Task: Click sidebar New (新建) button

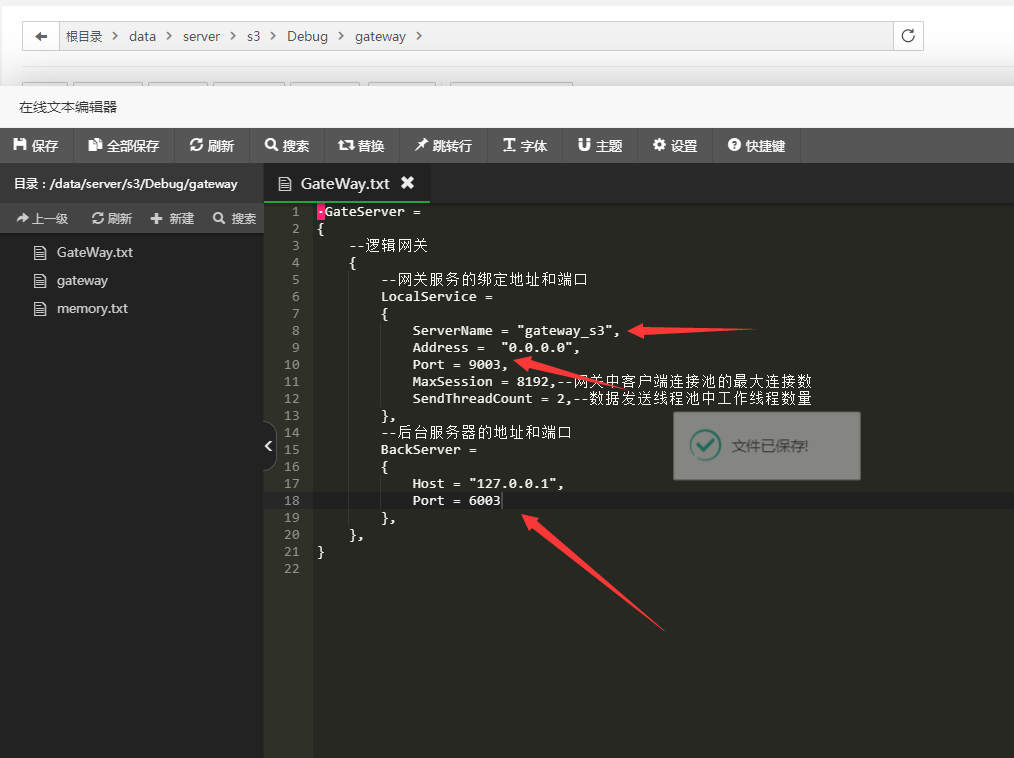Action: click(x=172, y=218)
